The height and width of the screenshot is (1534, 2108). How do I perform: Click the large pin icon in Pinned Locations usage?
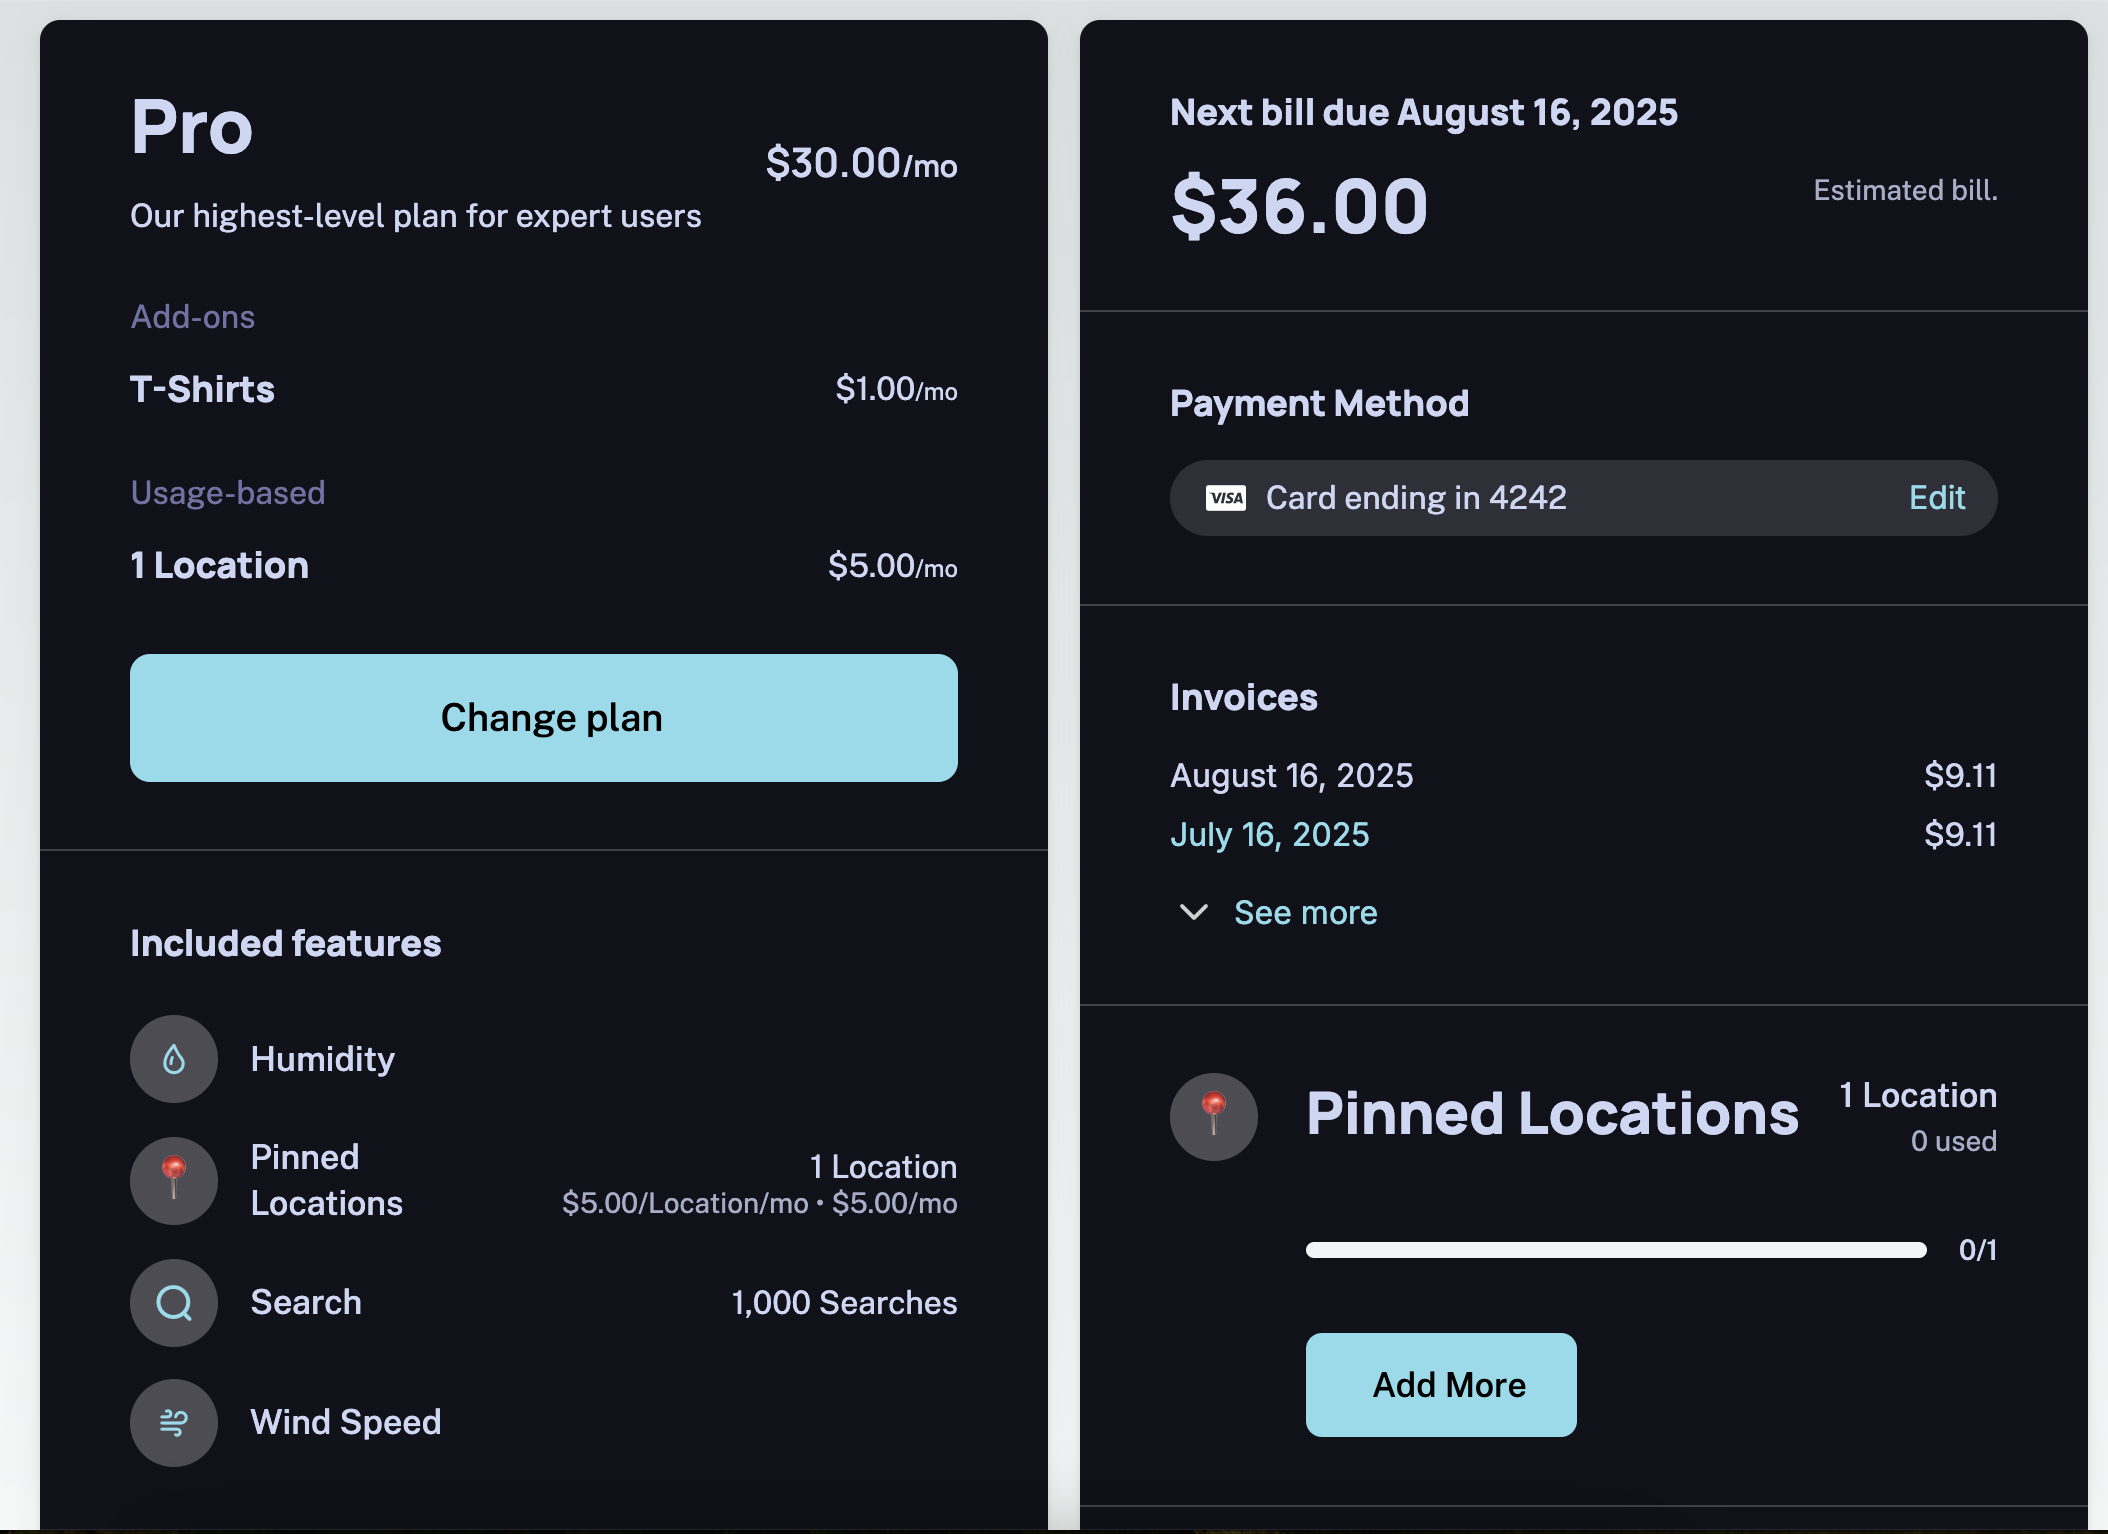click(1213, 1116)
